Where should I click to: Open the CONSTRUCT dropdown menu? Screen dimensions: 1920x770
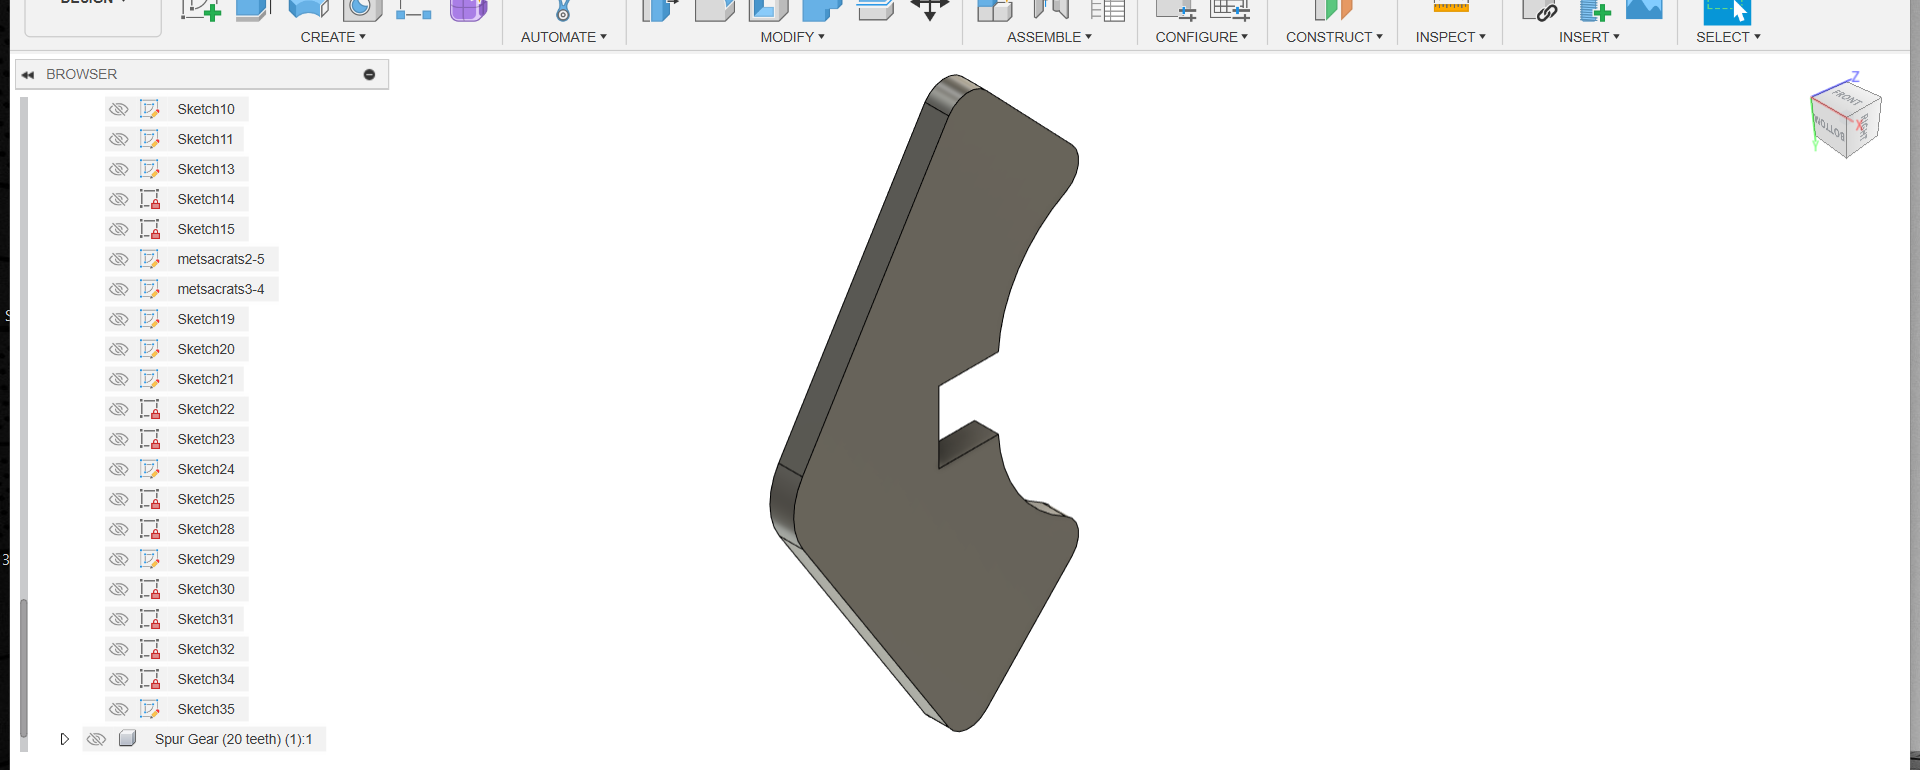1334,37
